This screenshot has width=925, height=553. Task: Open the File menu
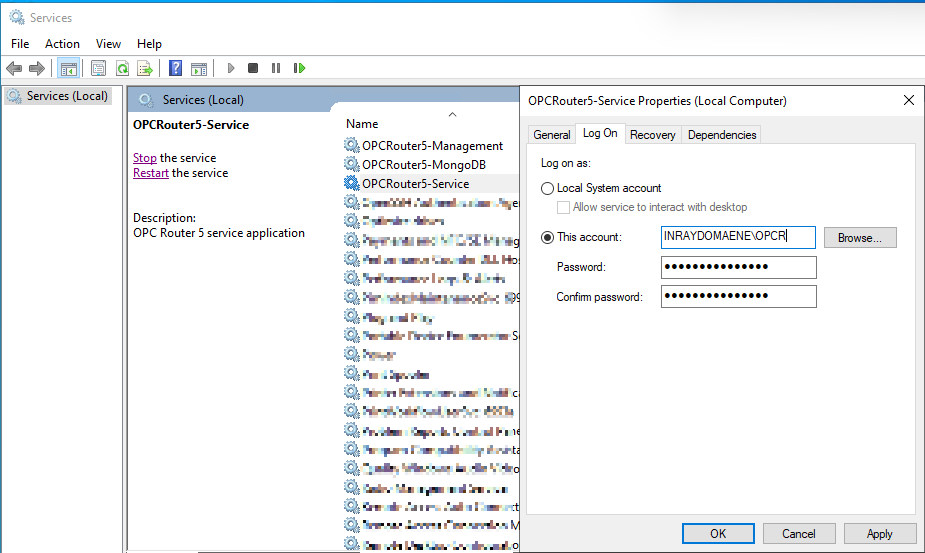point(20,44)
